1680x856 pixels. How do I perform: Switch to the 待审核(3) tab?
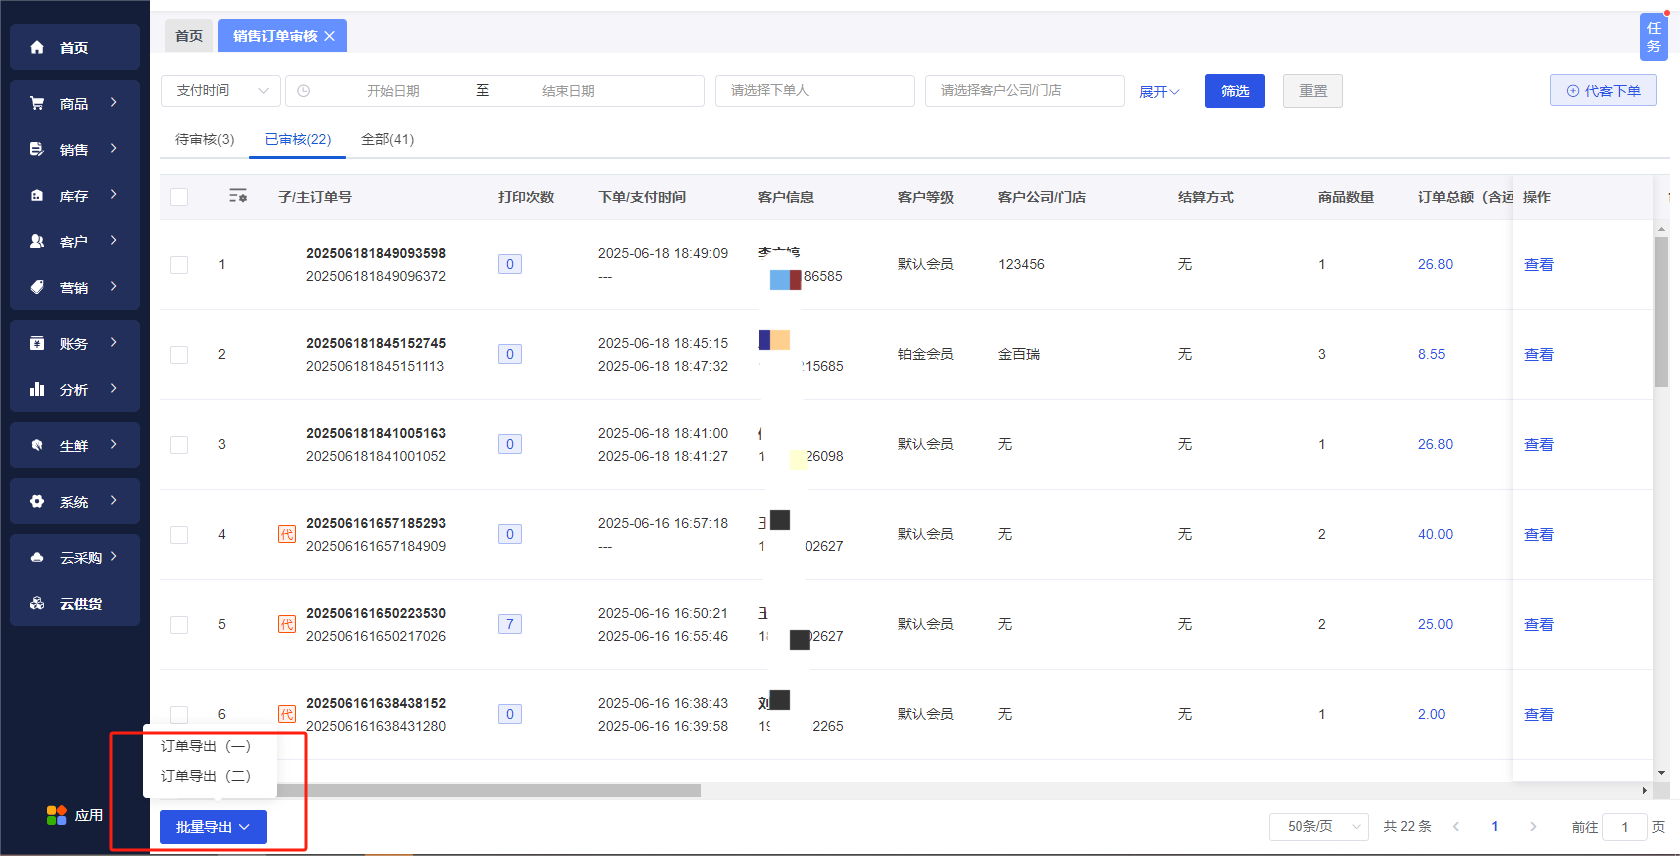(x=204, y=139)
